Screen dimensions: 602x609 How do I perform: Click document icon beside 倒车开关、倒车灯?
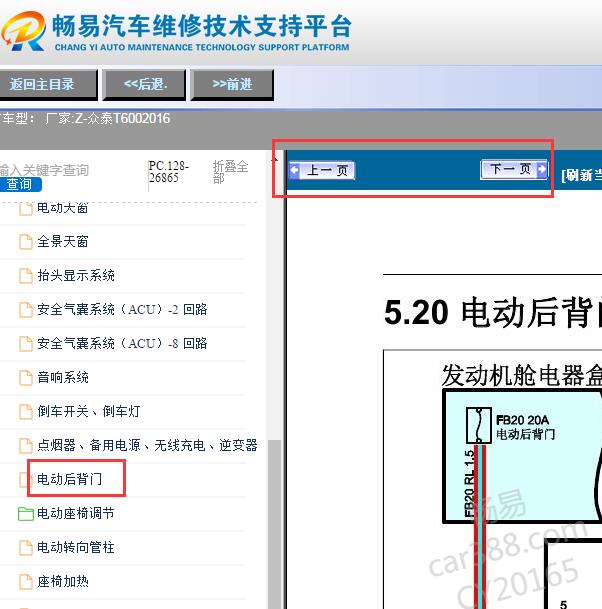26,411
